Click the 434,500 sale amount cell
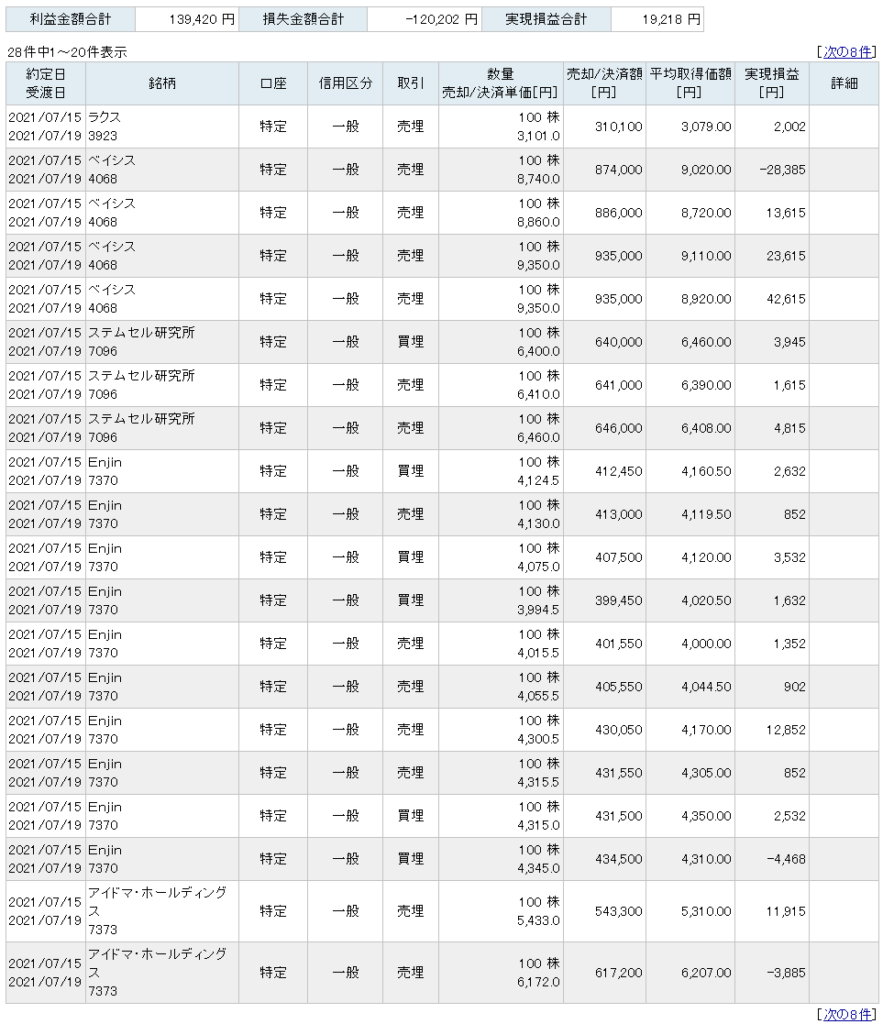Image resolution: width=883 pixels, height=1024 pixels. [604, 859]
